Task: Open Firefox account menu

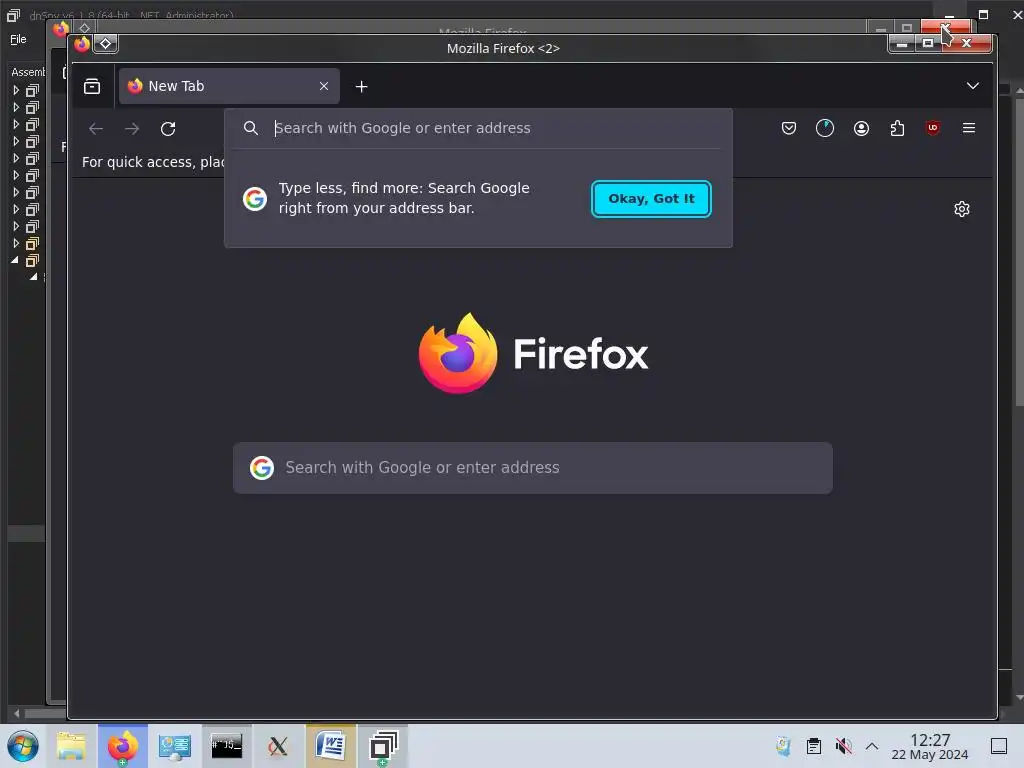Action: pos(861,128)
